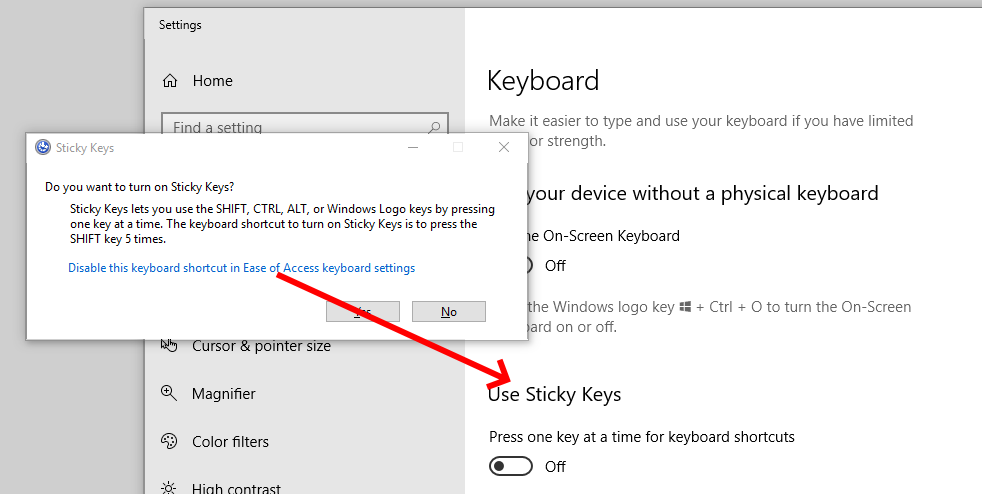The image size is (982, 494).
Task: Minimize the Sticky Keys dialog
Action: [x=413, y=148]
